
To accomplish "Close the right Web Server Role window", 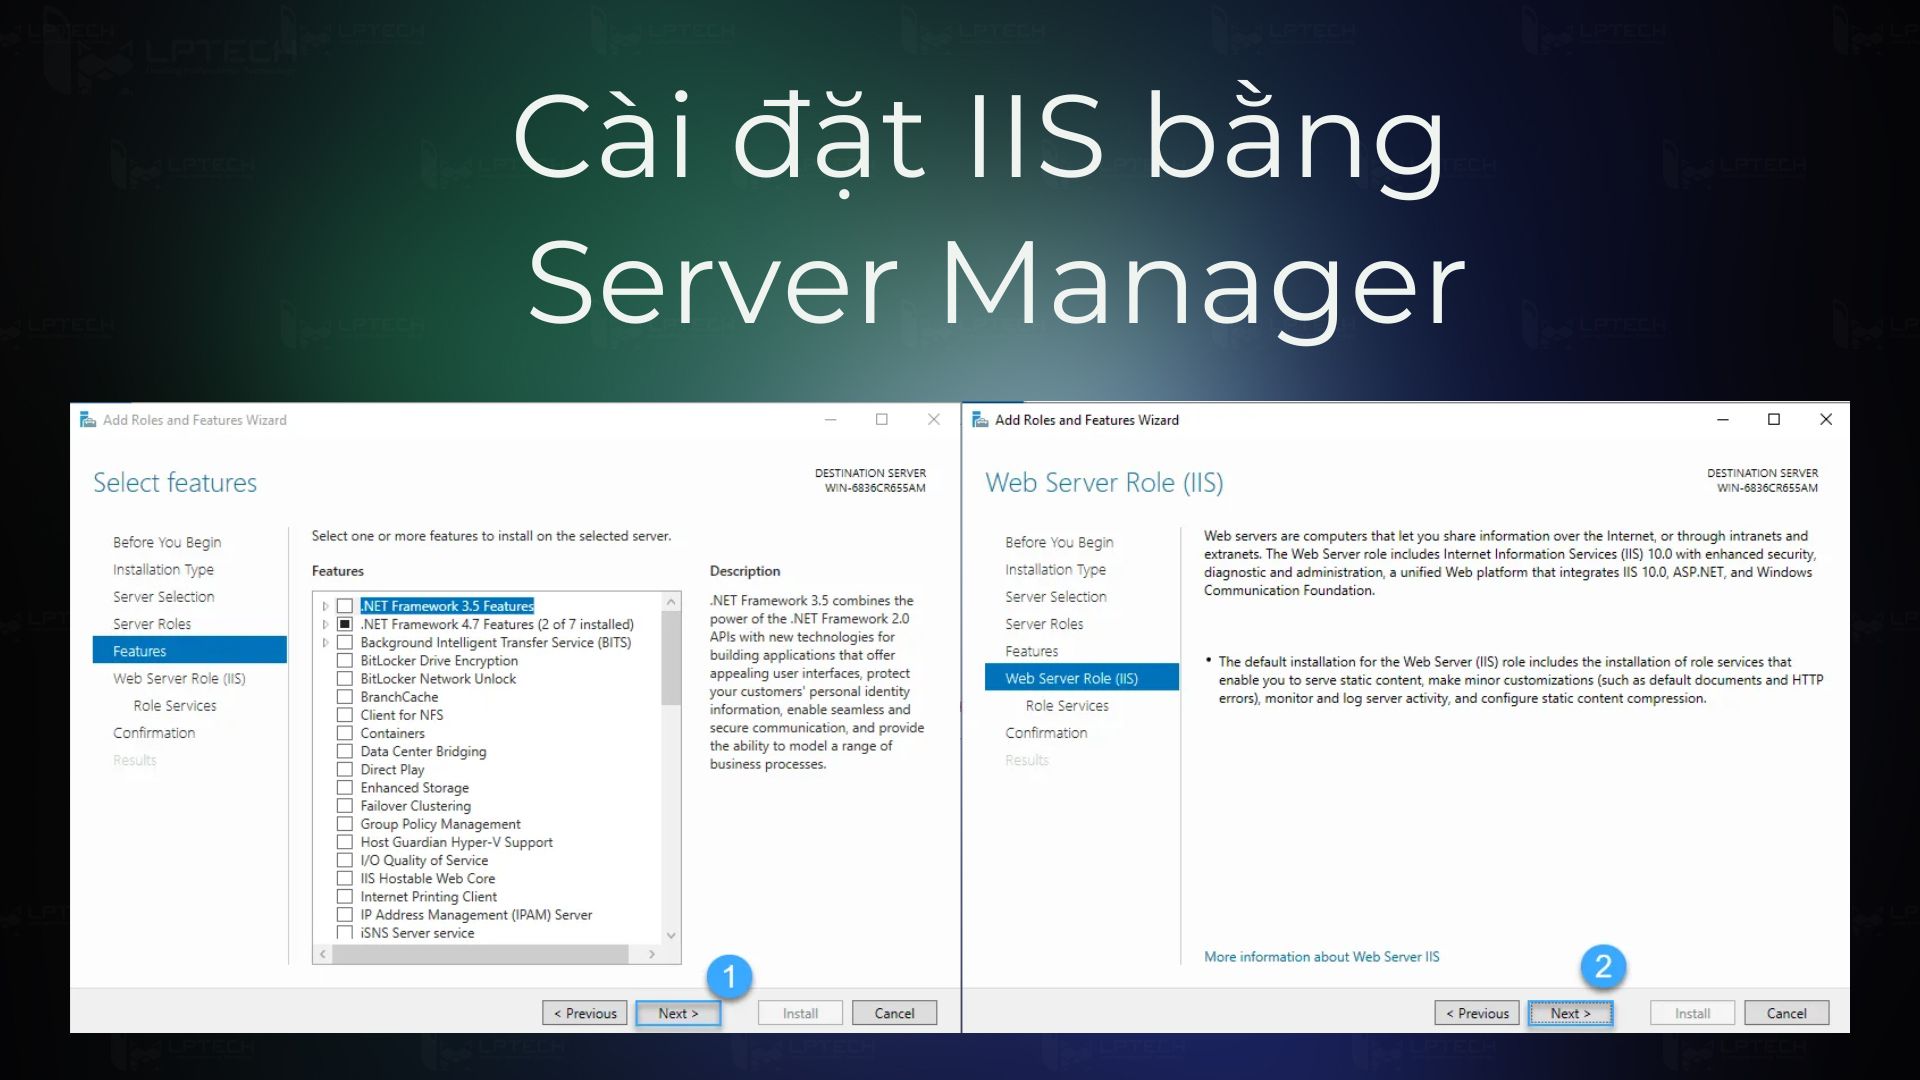I will pyautogui.click(x=1826, y=420).
